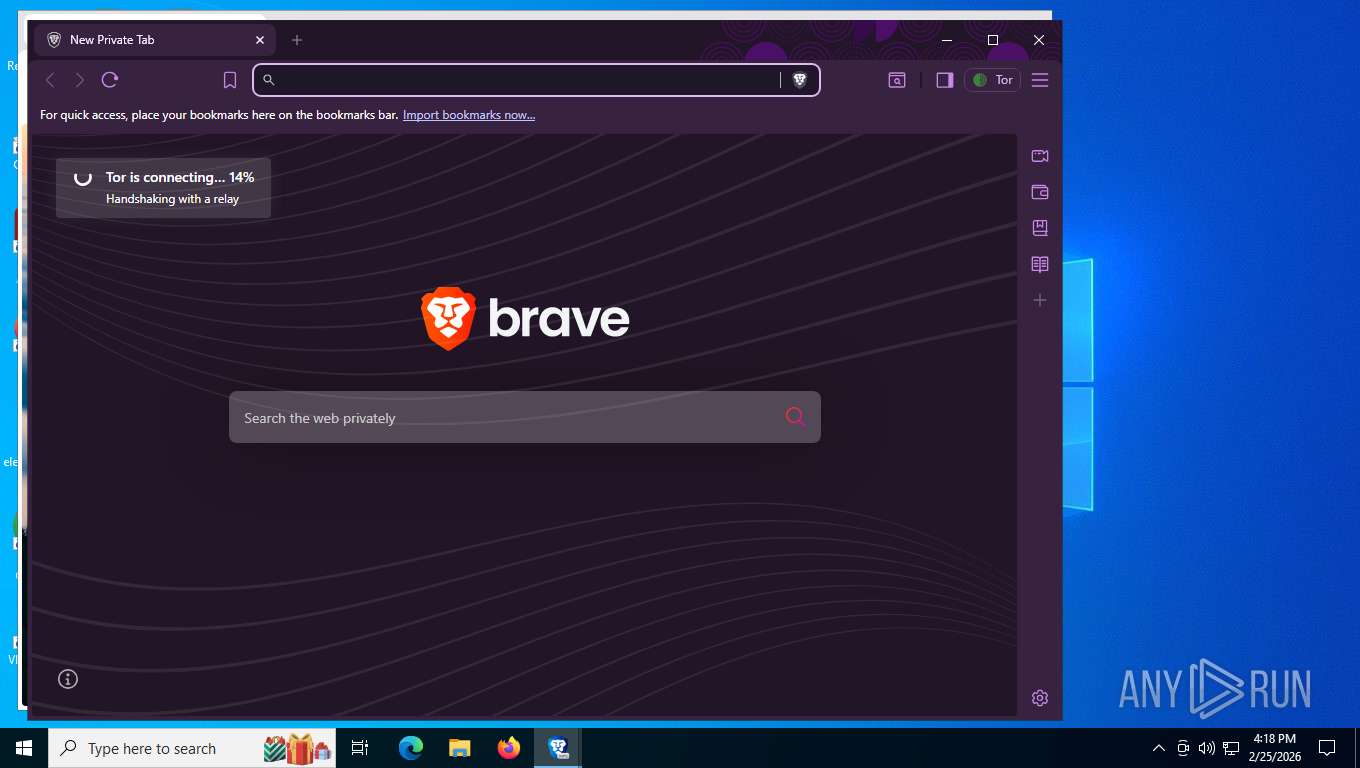This screenshot has width=1360, height=768.
Task: Open the Brave hamburger main menu
Action: pyautogui.click(x=1040, y=80)
